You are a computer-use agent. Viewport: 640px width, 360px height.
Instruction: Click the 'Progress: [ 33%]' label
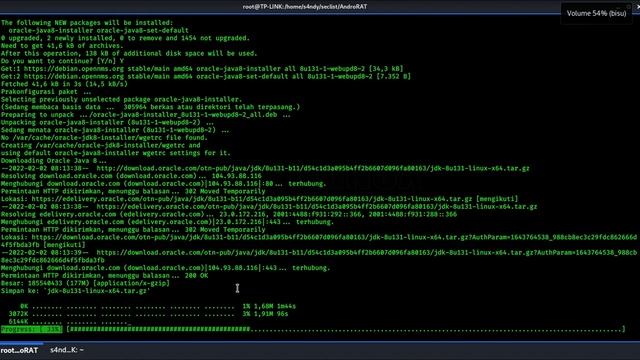click(x=31, y=329)
